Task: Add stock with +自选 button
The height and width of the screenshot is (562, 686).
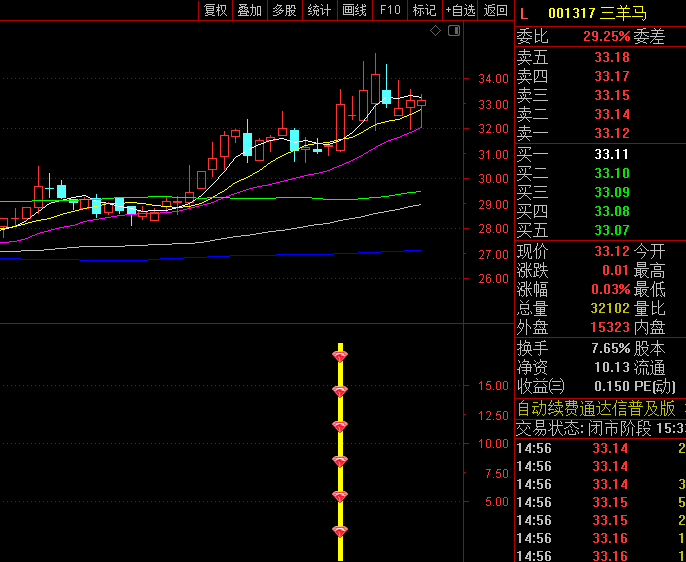Action: point(461,10)
